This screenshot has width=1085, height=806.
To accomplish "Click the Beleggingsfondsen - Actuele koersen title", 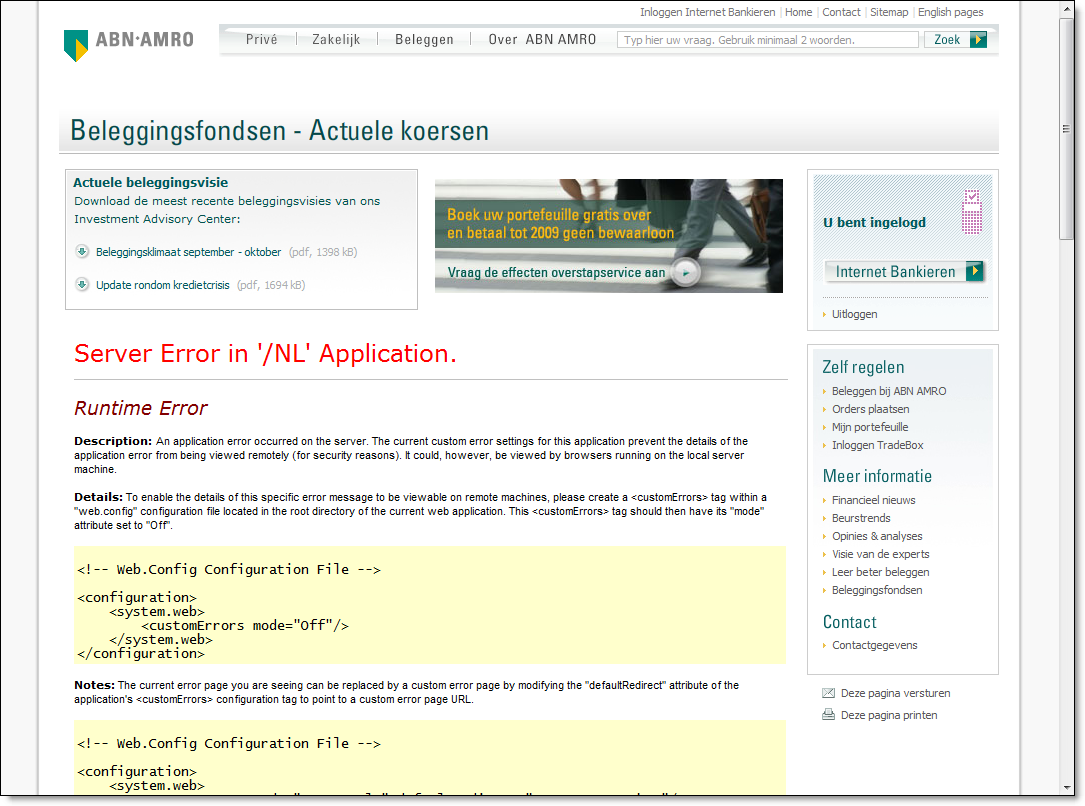I will (280, 131).
